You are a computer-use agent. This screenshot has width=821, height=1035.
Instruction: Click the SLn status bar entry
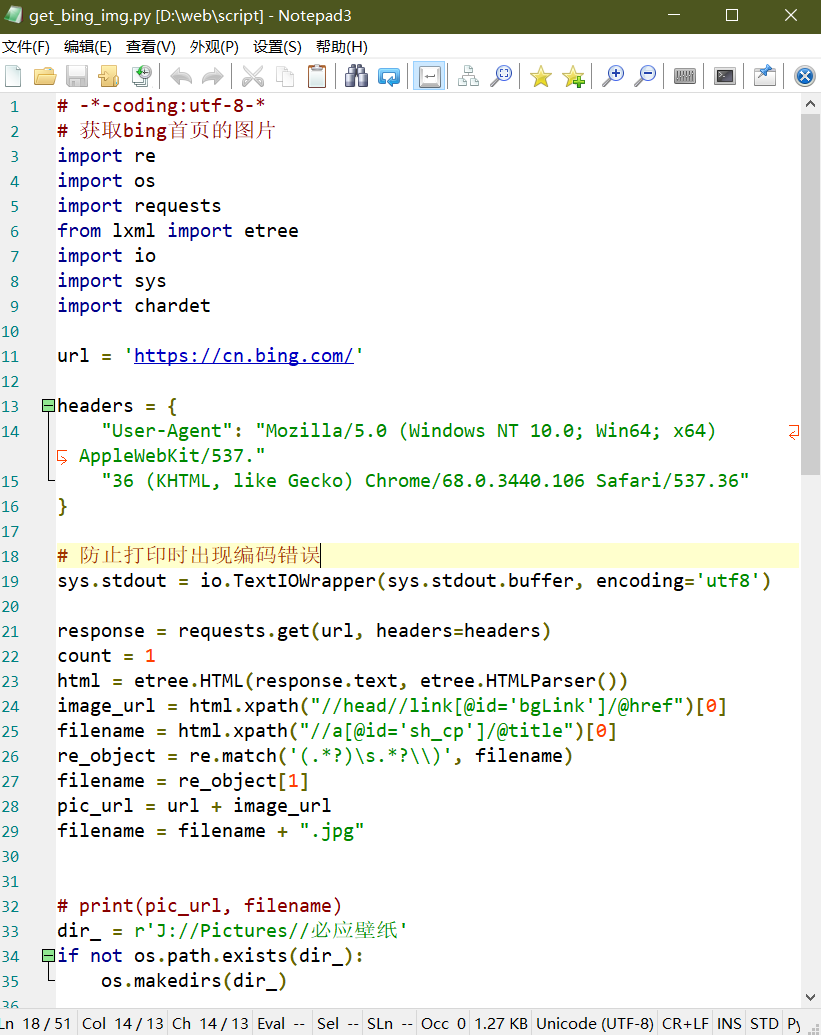point(389,1023)
